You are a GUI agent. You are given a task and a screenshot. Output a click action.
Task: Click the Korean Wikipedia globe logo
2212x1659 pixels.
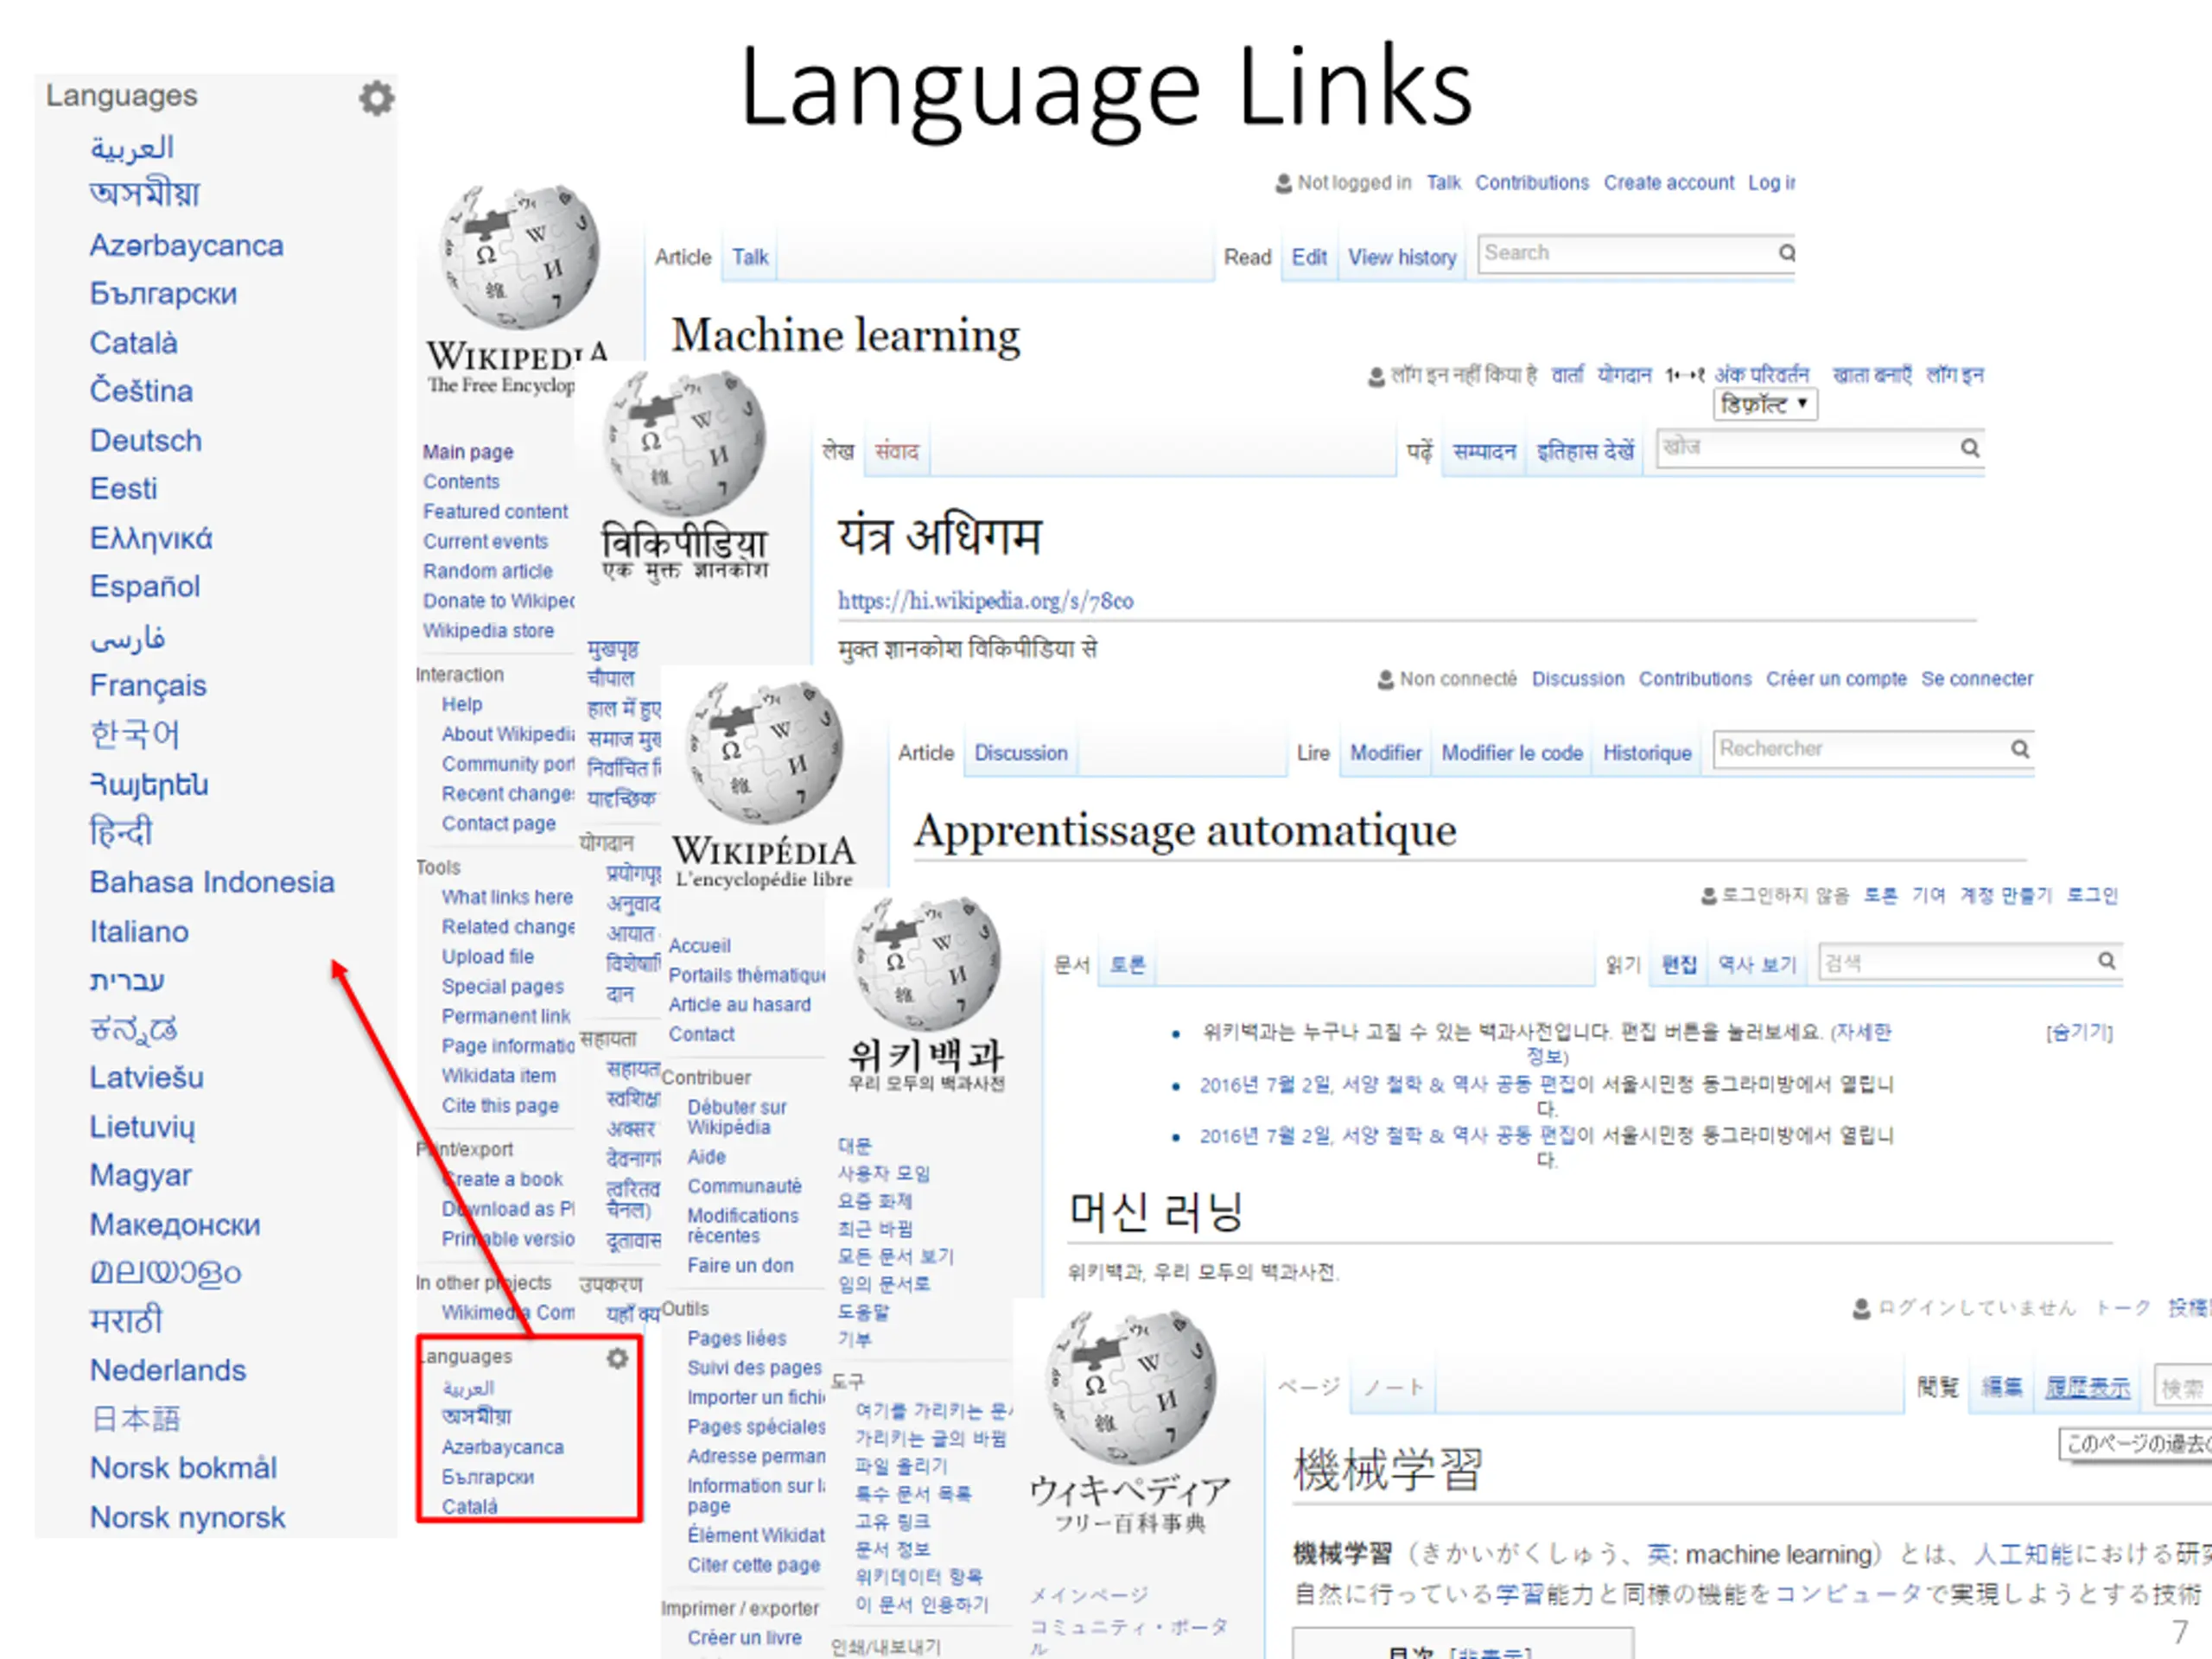(x=926, y=964)
